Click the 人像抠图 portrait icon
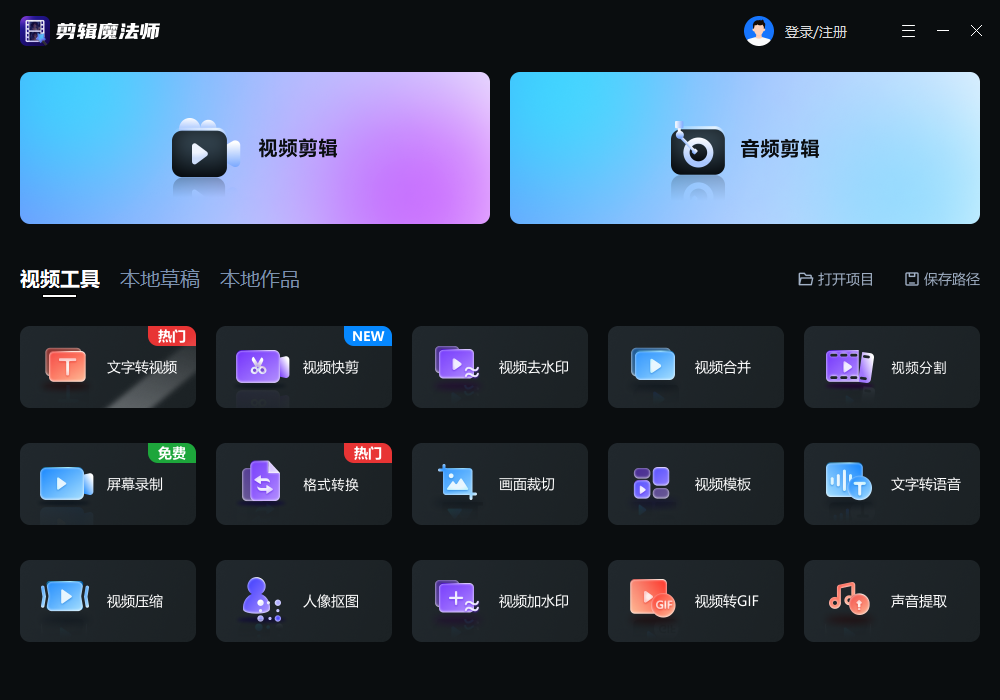Viewport: 1000px width, 700px height. click(x=261, y=600)
